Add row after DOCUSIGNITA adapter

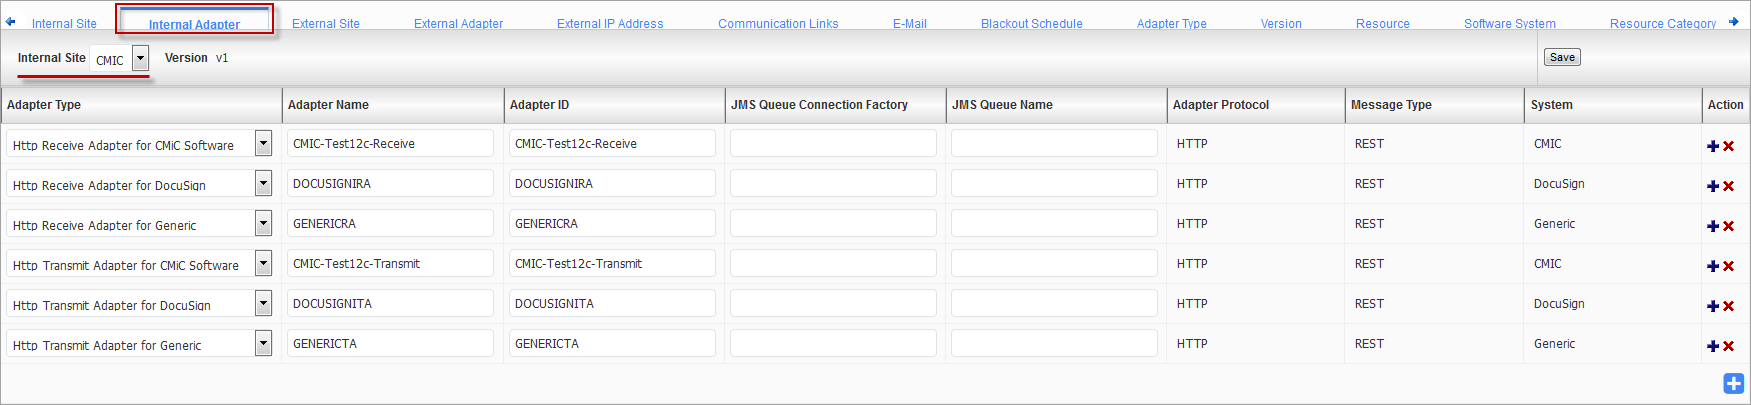point(1713,306)
